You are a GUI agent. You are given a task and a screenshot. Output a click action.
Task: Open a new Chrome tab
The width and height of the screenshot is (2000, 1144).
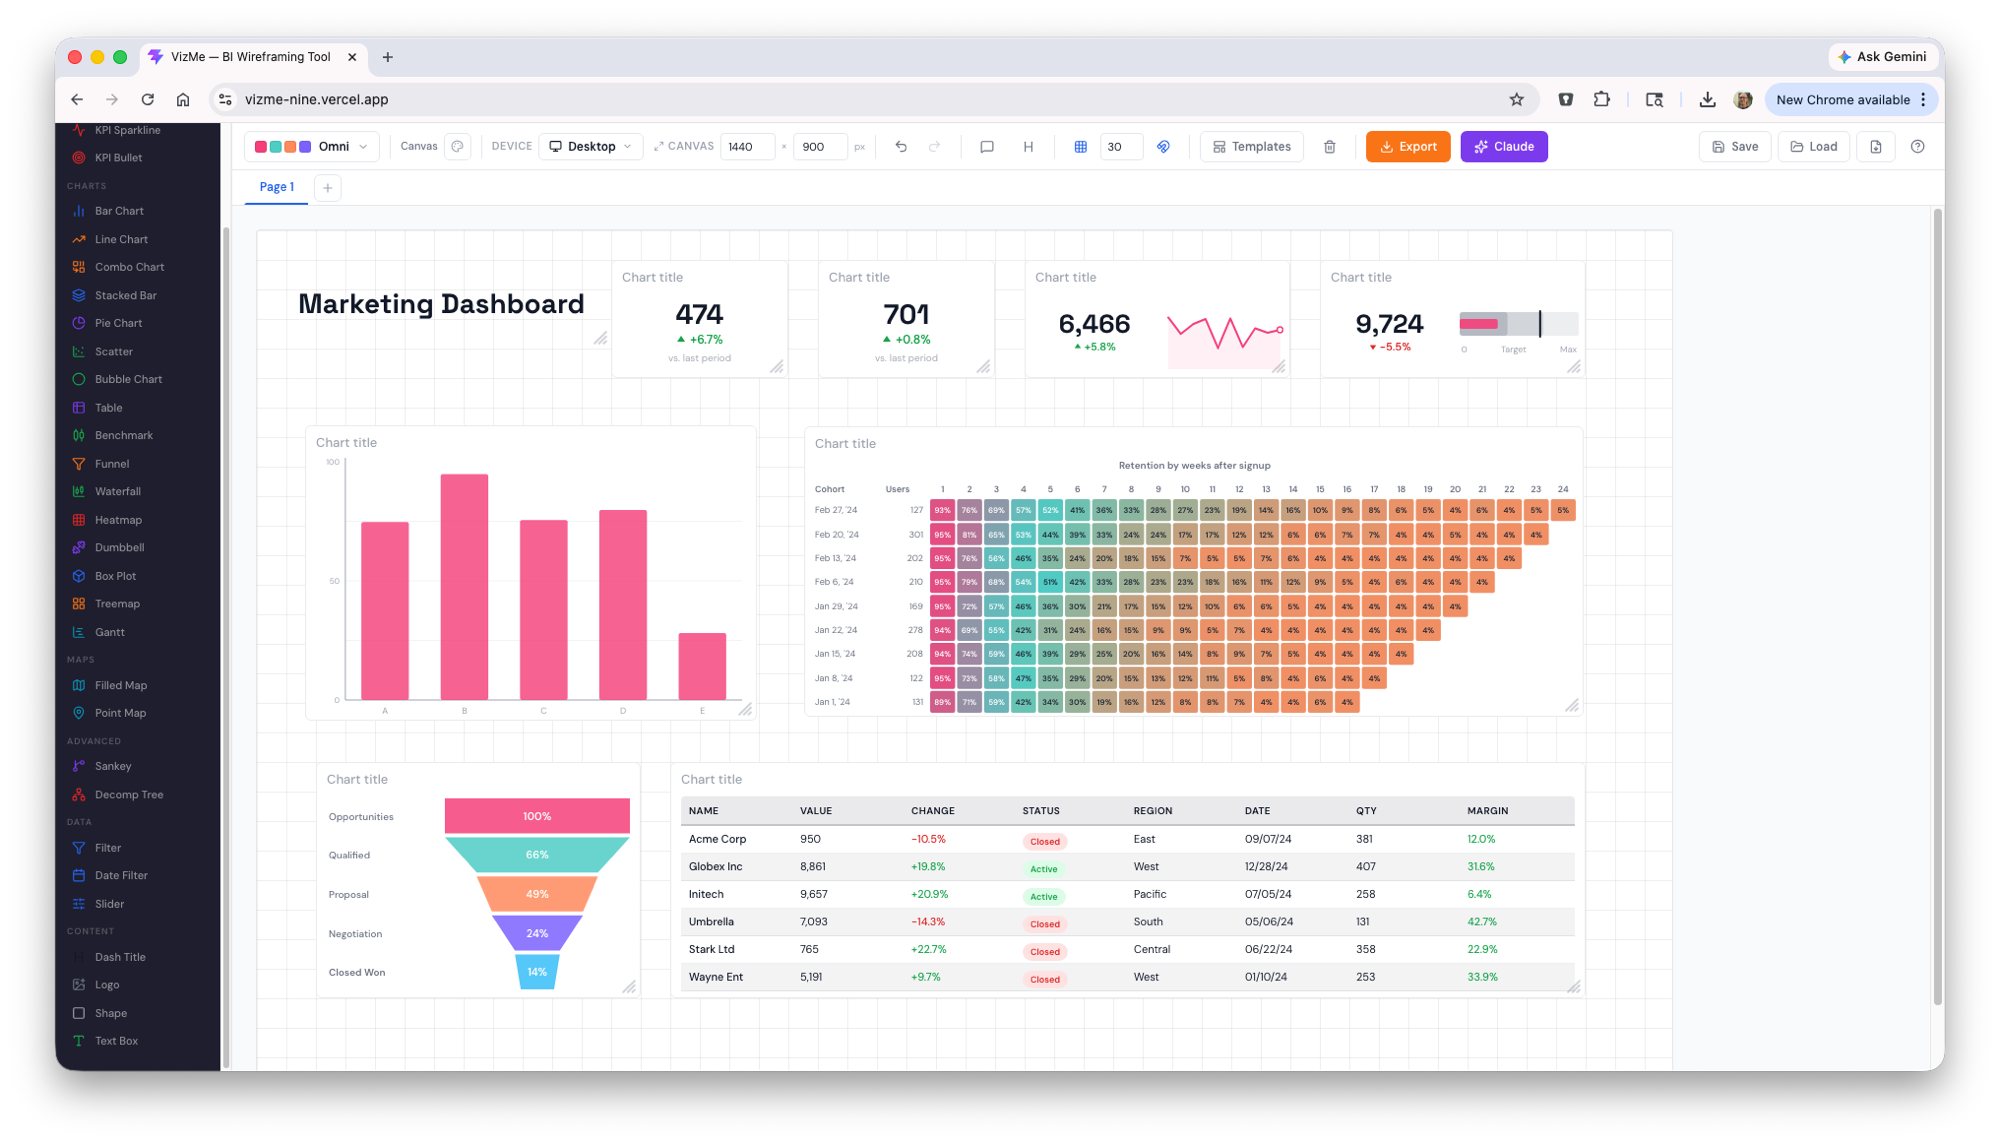coord(388,57)
